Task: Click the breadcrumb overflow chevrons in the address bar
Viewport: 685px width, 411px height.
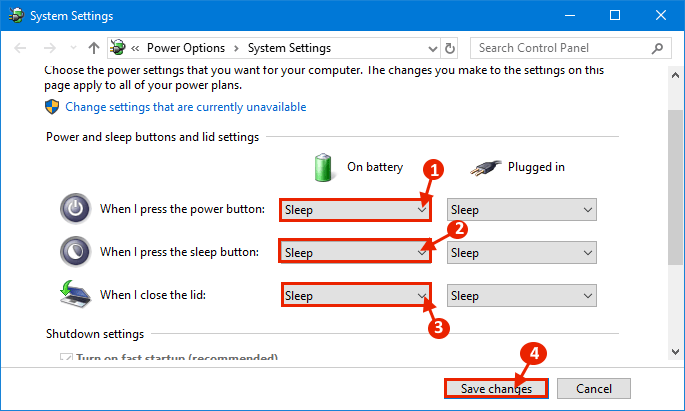Action: (135, 48)
